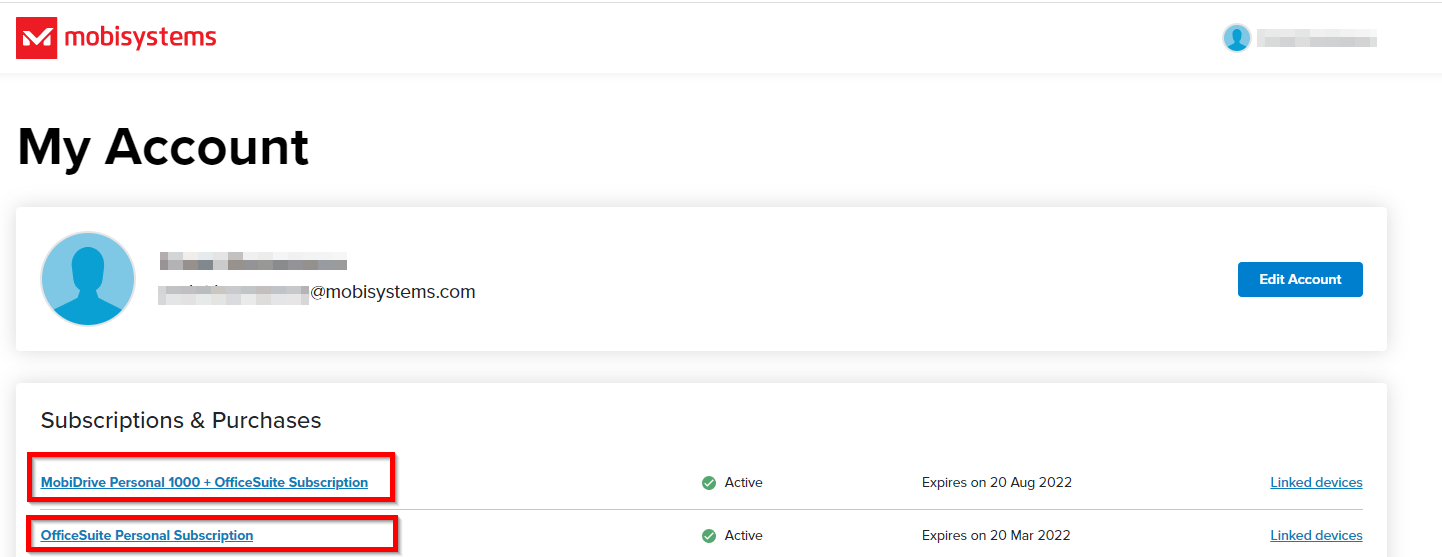
Task: Click the mobisystems wordmark text in header
Action: (140, 38)
